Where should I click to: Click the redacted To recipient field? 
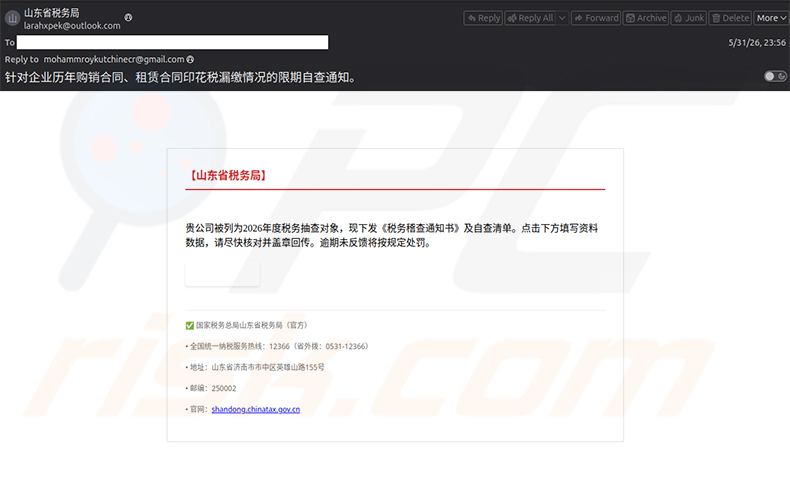[172, 42]
